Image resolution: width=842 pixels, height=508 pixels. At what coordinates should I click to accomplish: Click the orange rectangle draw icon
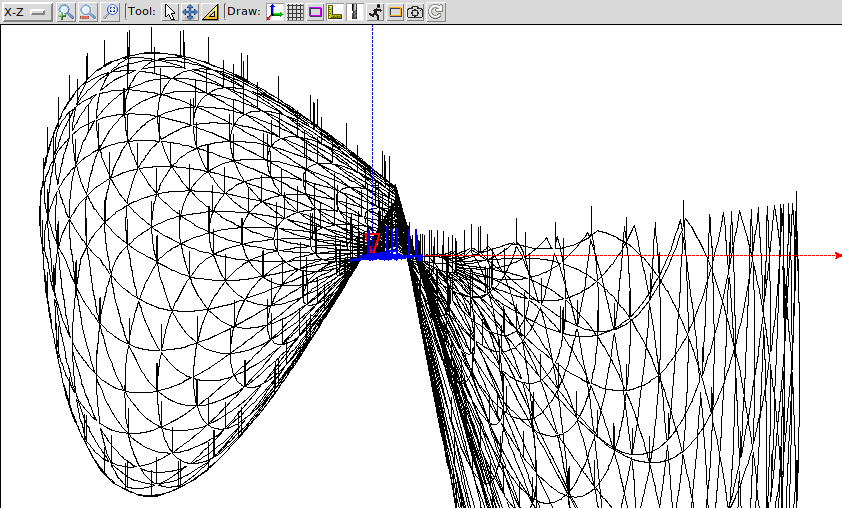coord(395,12)
